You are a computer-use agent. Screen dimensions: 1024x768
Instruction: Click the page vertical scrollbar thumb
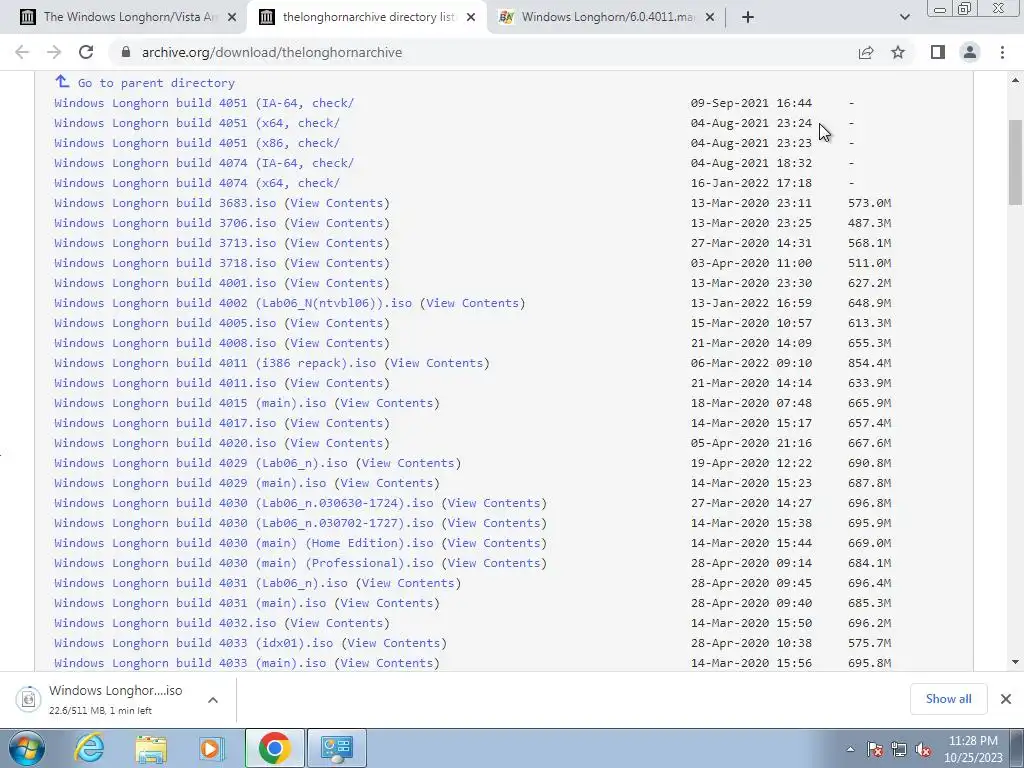[x=1016, y=163]
